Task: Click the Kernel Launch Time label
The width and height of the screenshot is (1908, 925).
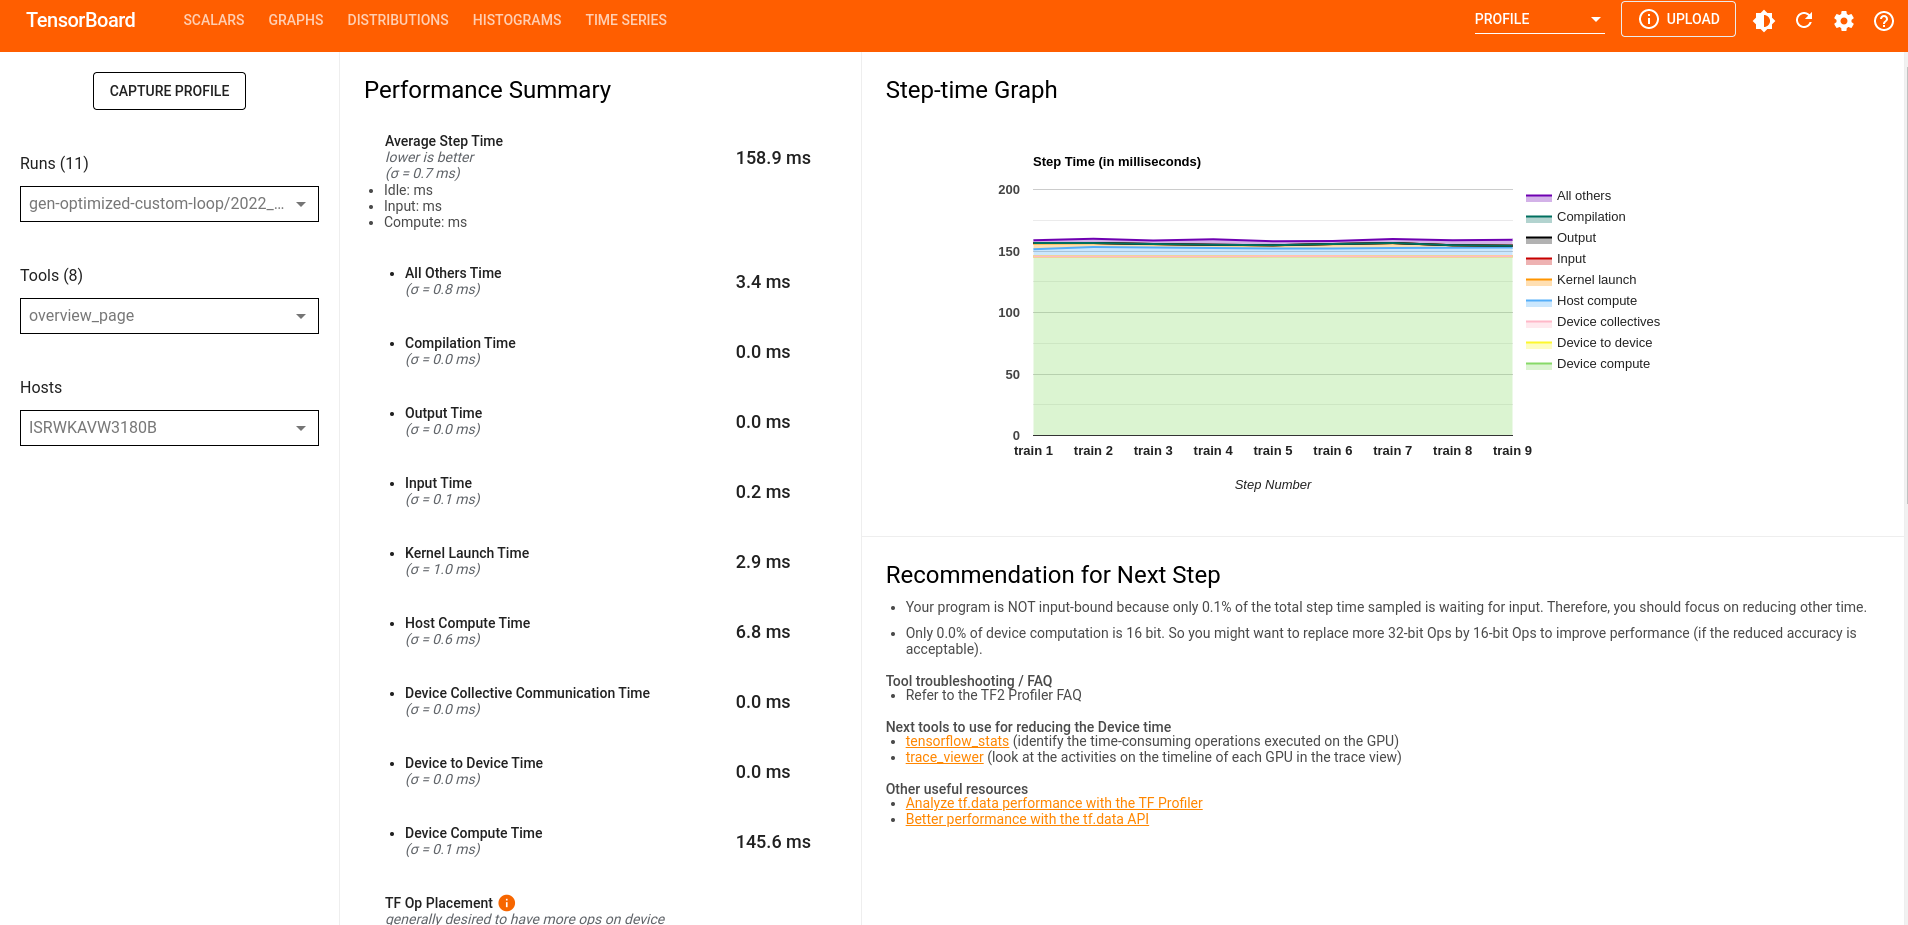Action: point(467,553)
